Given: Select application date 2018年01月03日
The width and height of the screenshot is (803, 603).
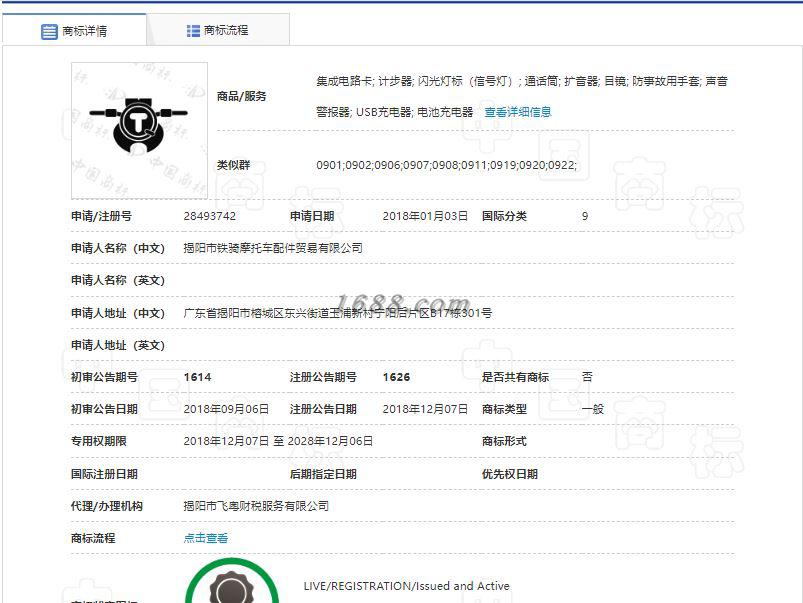Looking at the screenshot, I should tap(425, 216).
